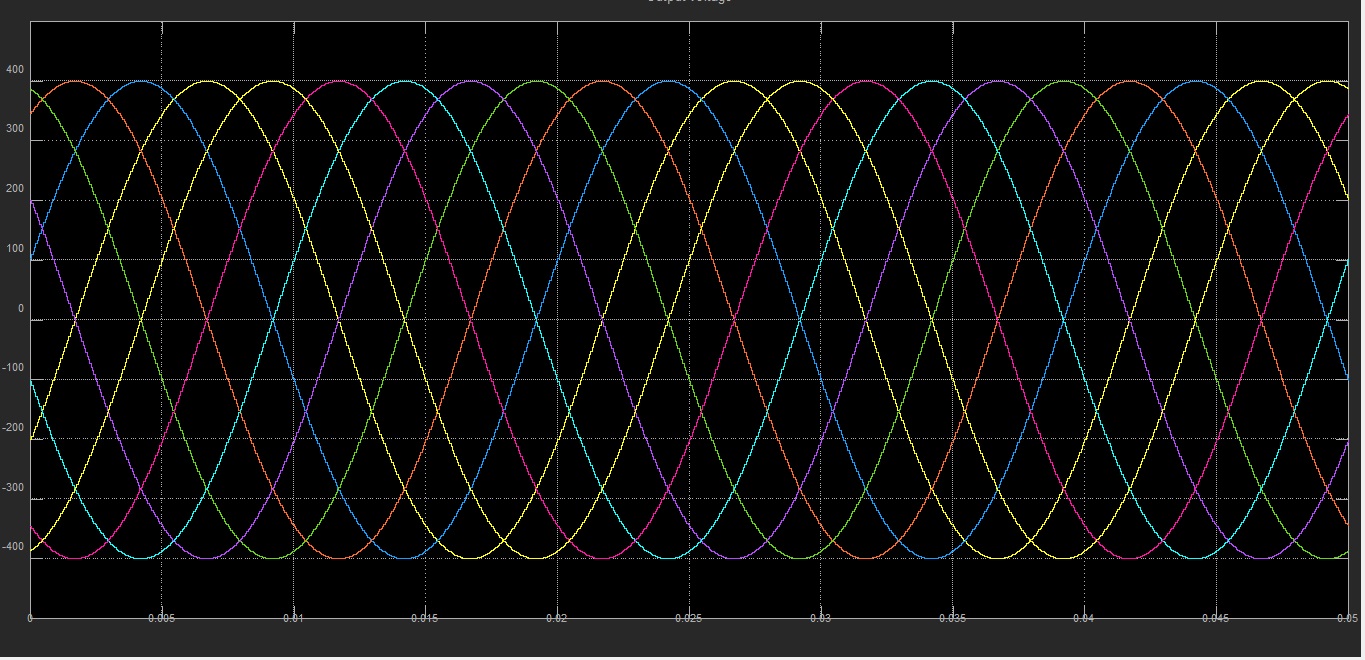Image resolution: width=1365 pixels, height=660 pixels.
Task: Select the 0.015 time axis label
Action: [426, 619]
